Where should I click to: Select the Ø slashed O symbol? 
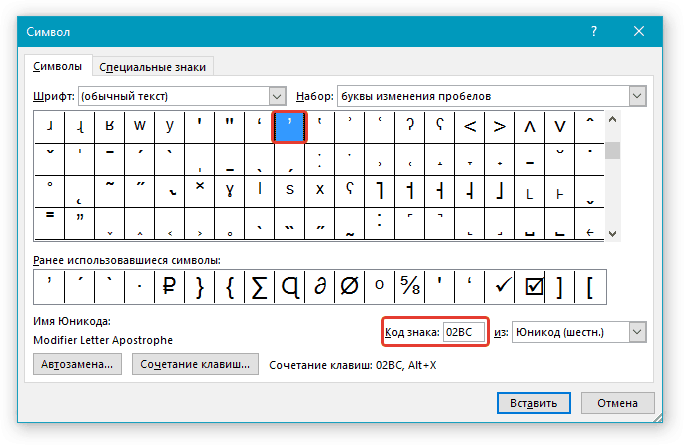349,288
